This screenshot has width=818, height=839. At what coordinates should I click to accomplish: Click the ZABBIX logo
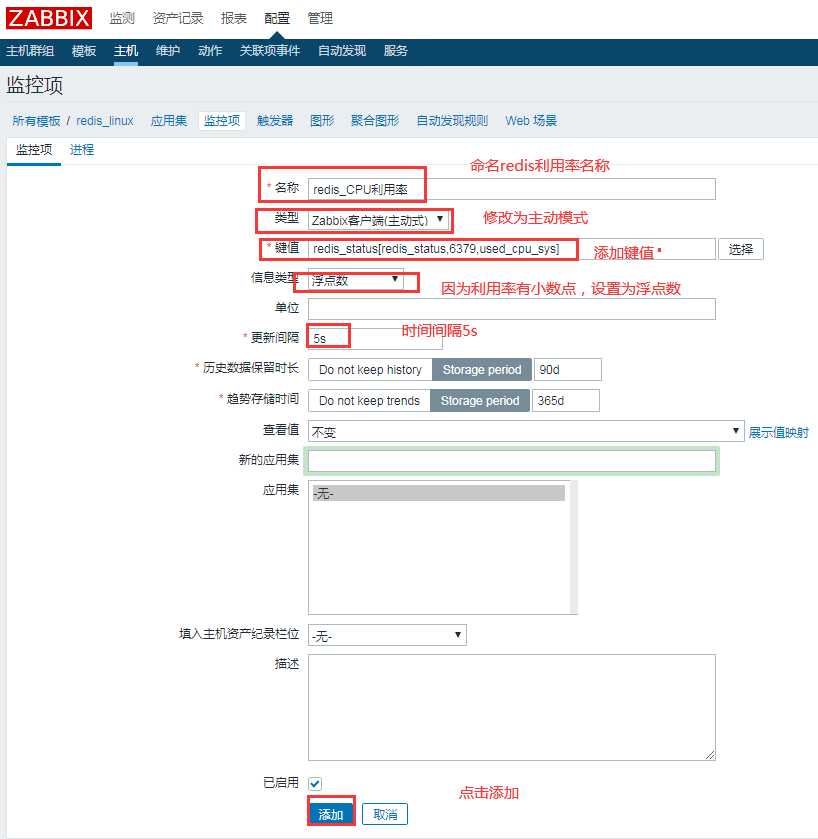49,18
